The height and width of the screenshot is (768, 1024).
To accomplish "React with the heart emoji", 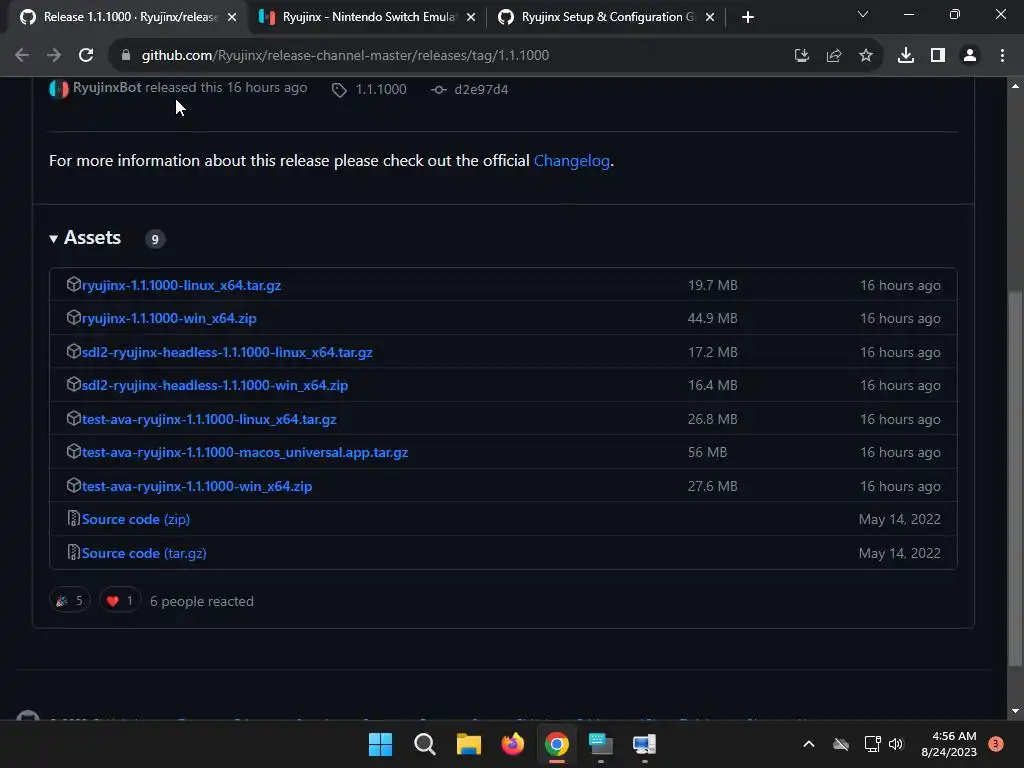I will tap(120, 601).
